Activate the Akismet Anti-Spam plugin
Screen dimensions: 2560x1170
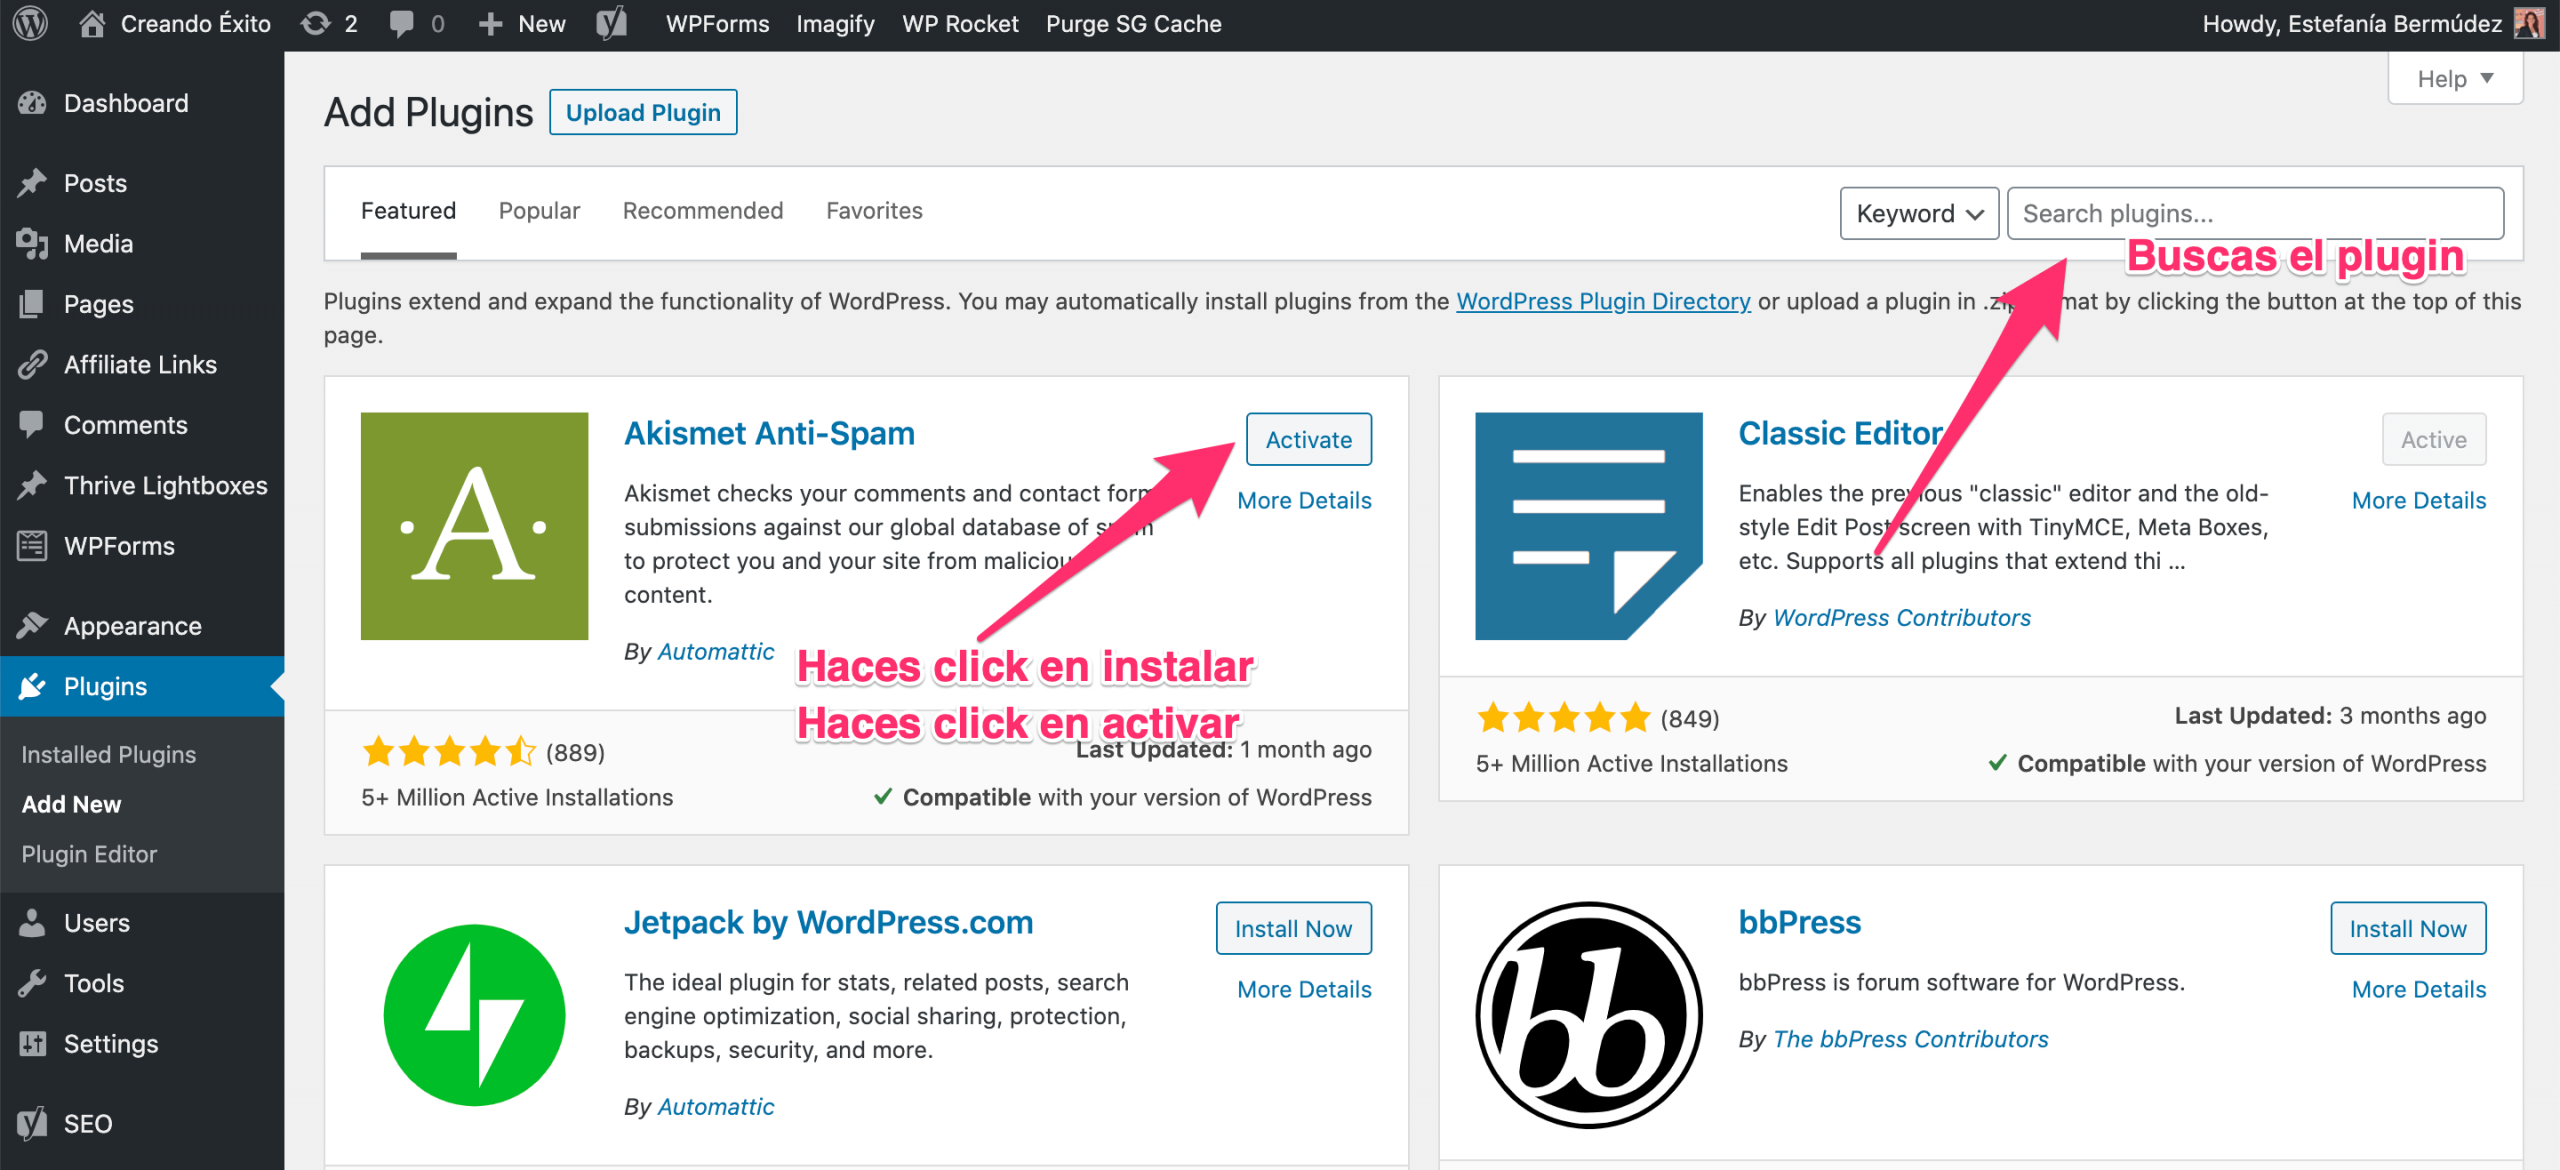pos(1309,439)
